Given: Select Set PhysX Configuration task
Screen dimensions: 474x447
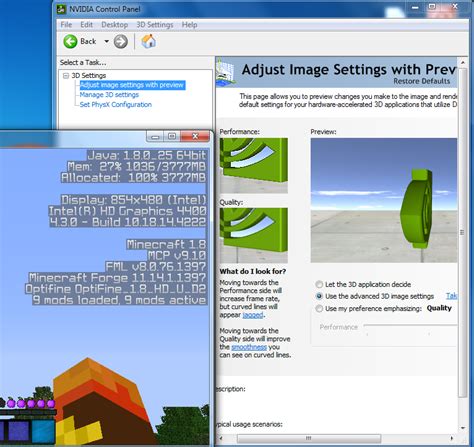Looking at the screenshot, I should pyautogui.click(x=116, y=105).
